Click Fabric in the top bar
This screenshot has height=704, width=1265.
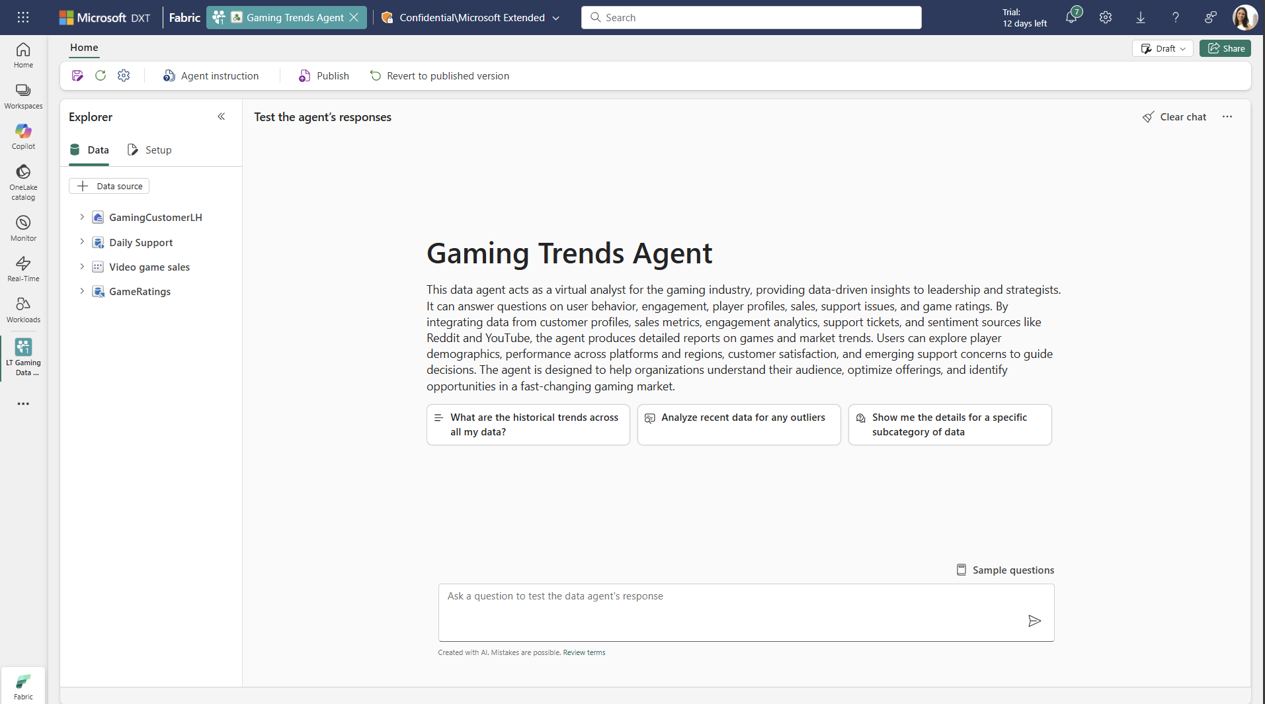[x=185, y=17]
